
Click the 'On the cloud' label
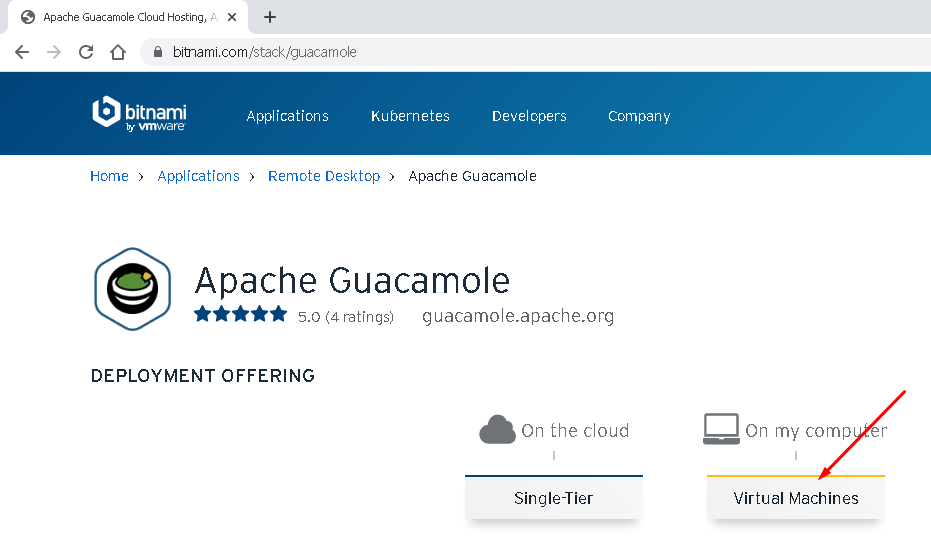575,430
